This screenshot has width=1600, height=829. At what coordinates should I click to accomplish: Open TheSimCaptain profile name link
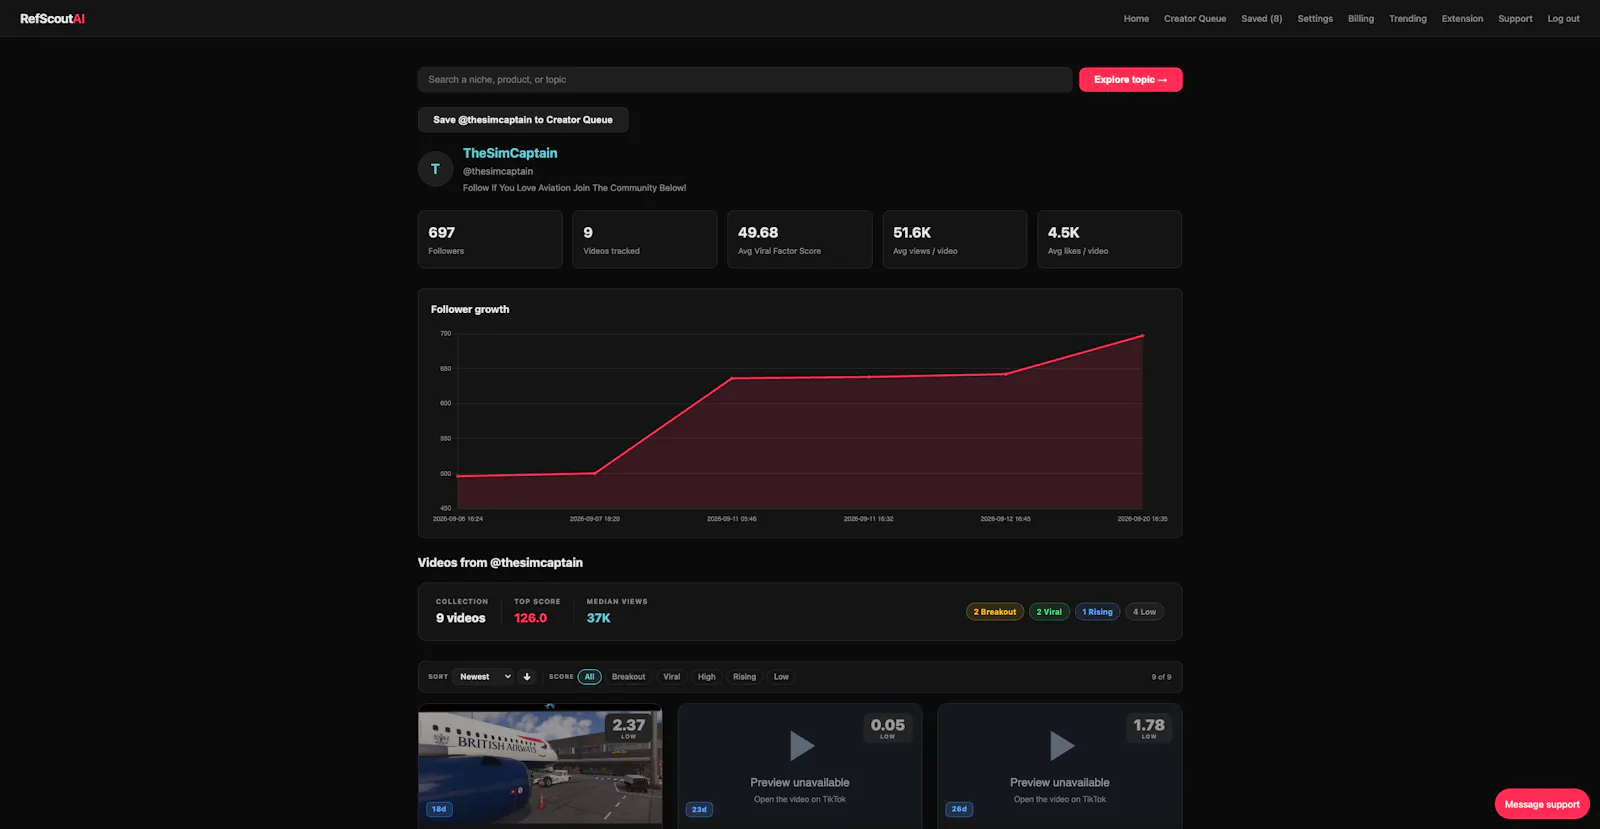[x=510, y=153]
